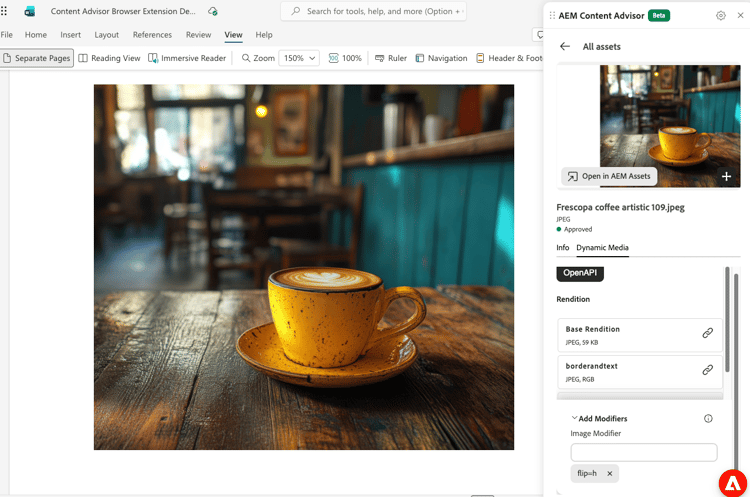Click the document title Content Advisor Browser Extension
Screen dimensions: 750x497
pyautogui.click(x=123, y=11)
